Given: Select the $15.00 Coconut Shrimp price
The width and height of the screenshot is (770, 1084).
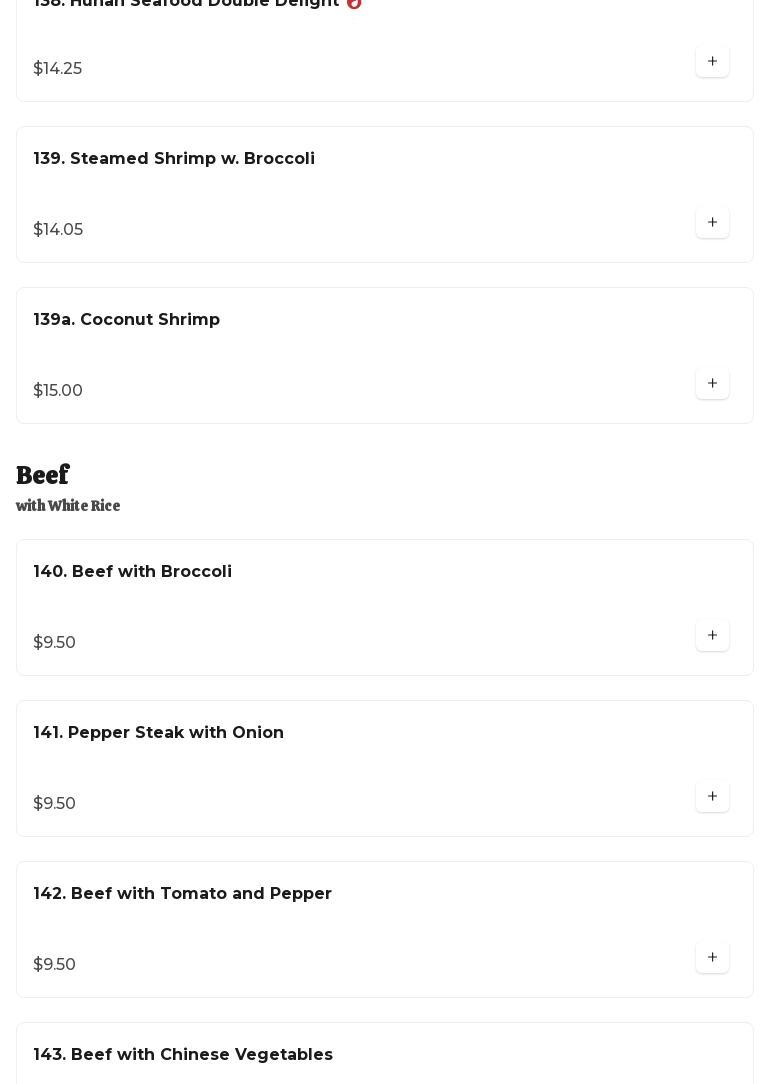Looking at the screenshot, I should [x=58, y=391].
